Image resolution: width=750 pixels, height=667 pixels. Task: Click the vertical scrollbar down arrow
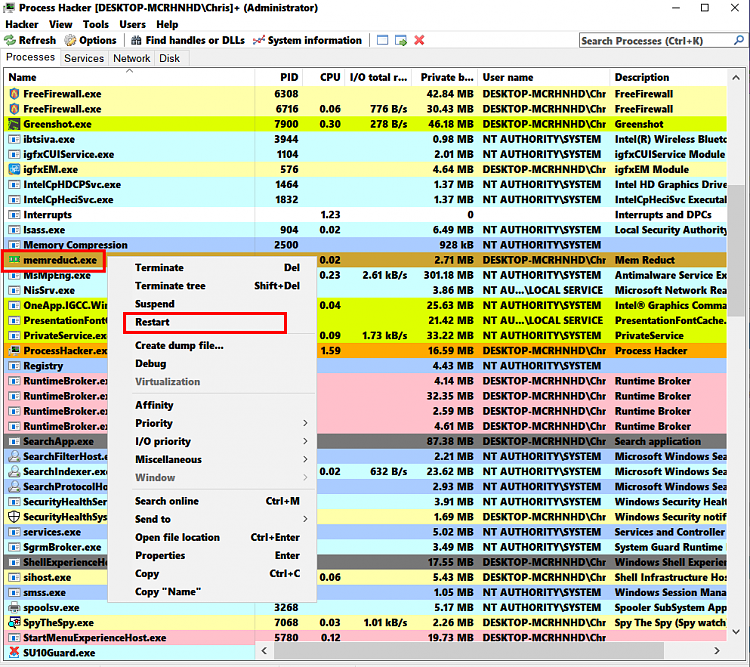click(x=736, y=632)
